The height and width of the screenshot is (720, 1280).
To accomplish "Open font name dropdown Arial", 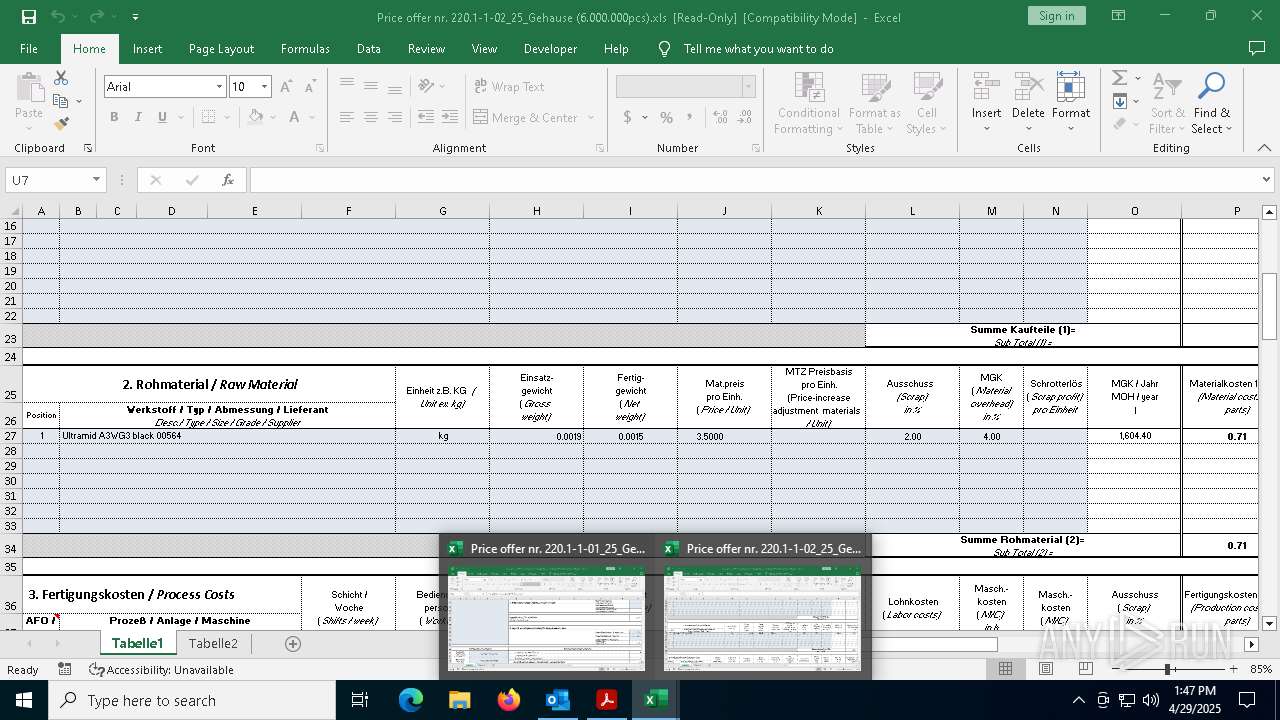I will coord(219,87).
